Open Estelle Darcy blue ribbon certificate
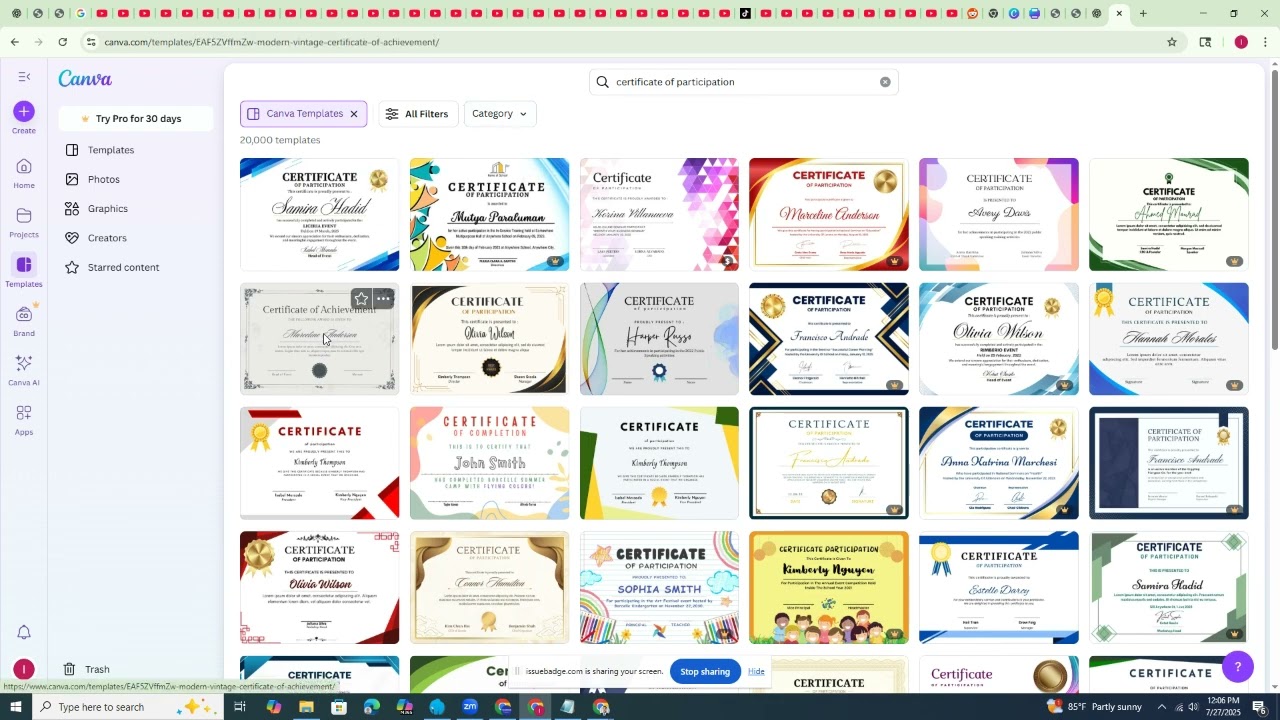Image resolution: width=1280 pixels, height=720 pixels. point(999,588)
